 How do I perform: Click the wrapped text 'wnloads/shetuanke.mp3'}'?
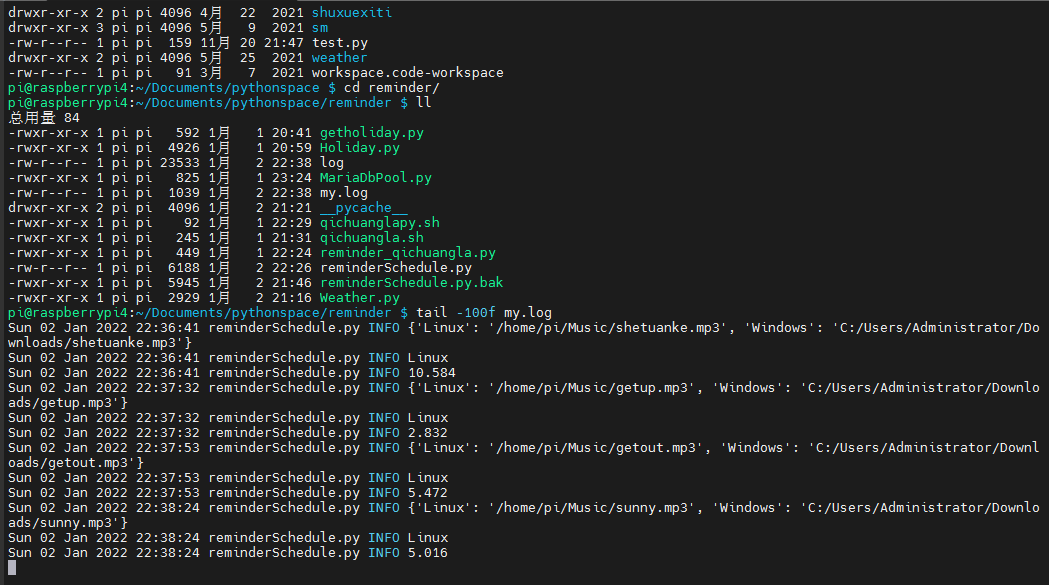[x=100, y=343]
